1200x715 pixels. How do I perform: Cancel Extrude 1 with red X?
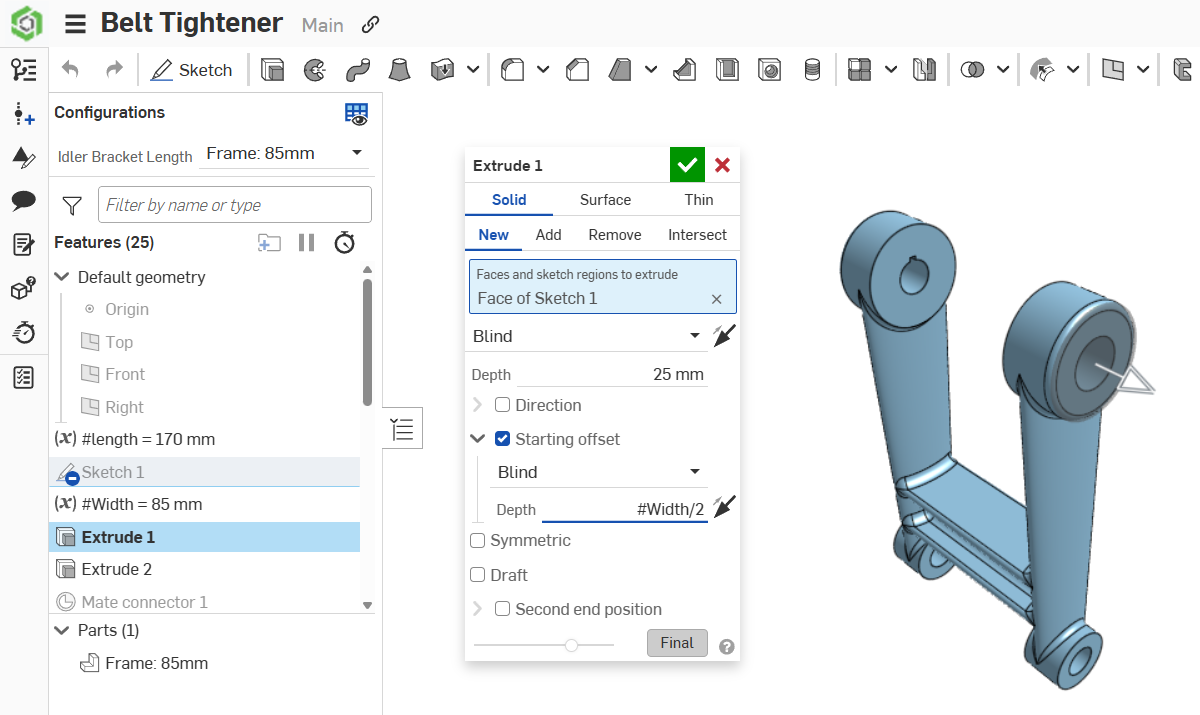click(722, 165)
